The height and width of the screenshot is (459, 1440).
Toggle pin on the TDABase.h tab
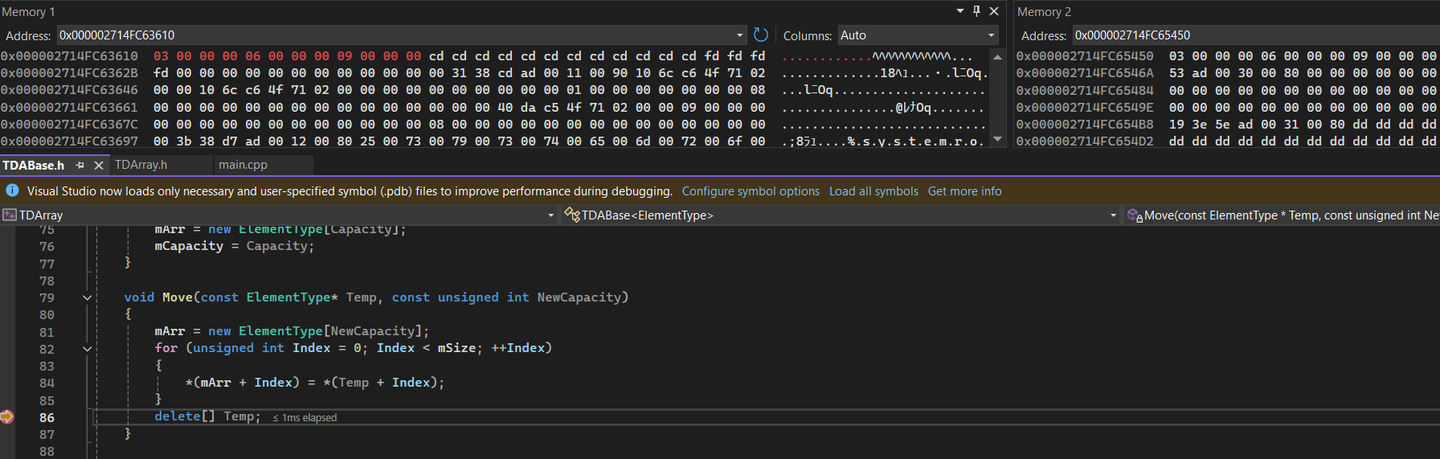click(x=80, y=165)
